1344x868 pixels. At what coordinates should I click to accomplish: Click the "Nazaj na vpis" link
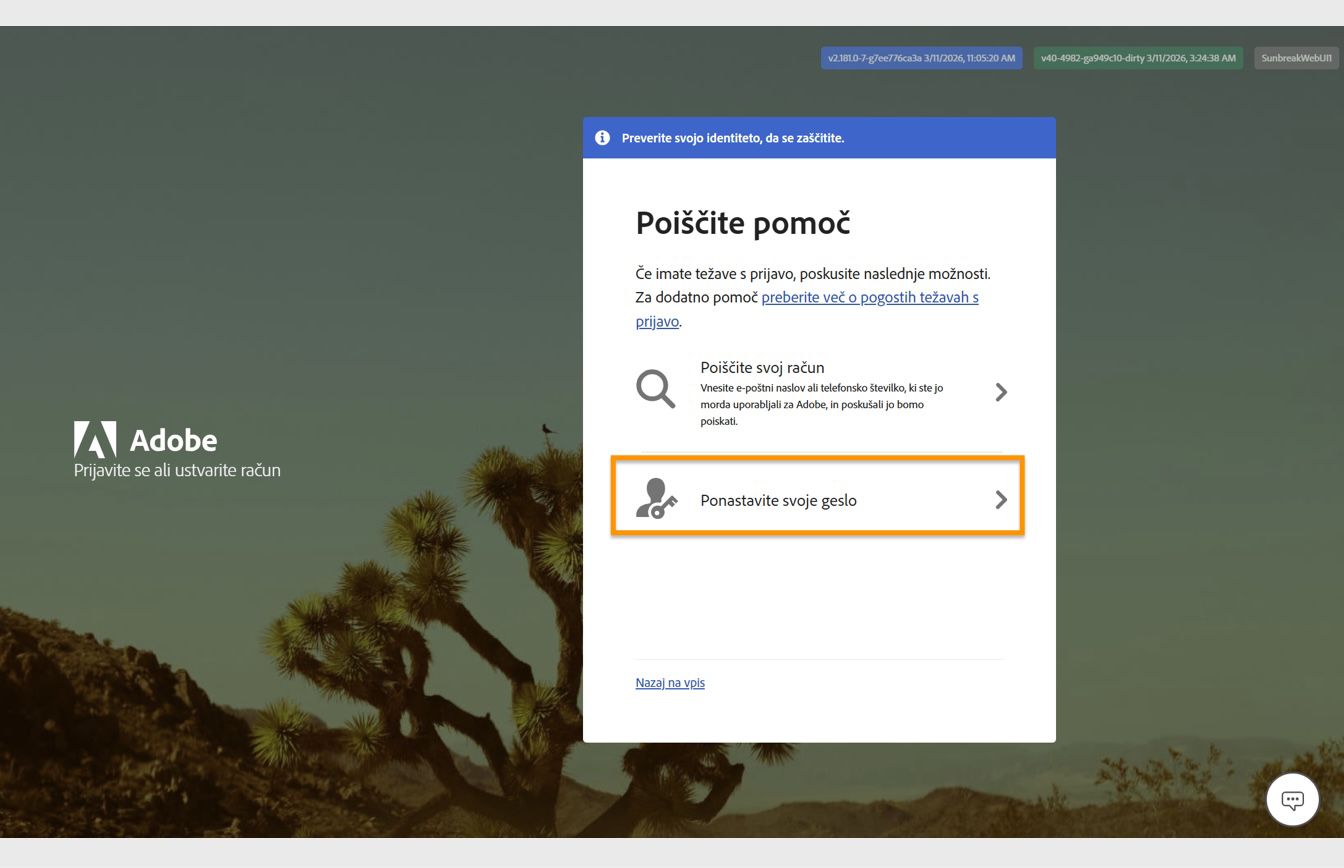pos(669,682)
